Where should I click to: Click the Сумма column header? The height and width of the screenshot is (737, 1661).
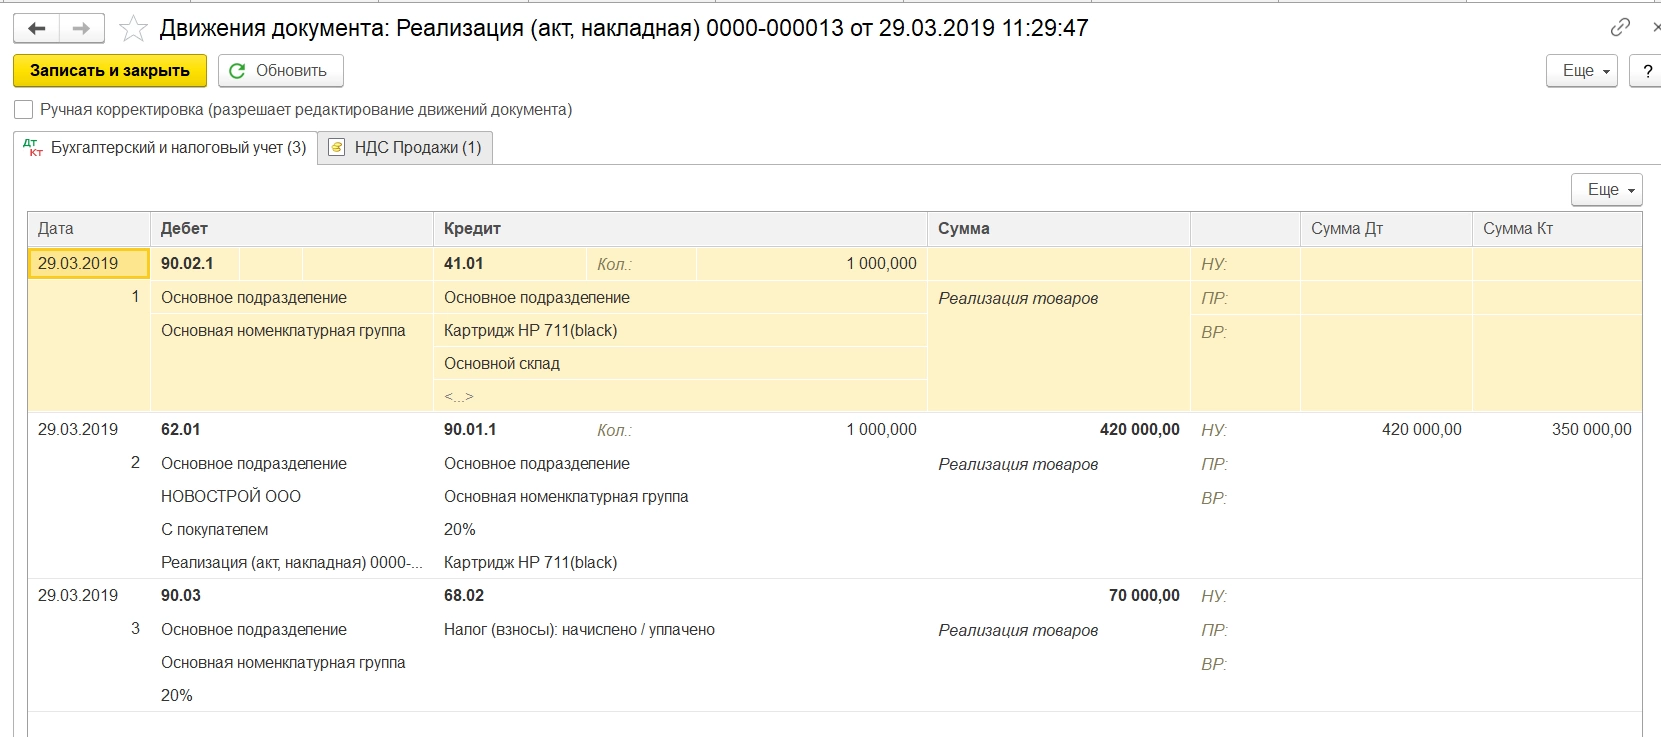(964, 229)
